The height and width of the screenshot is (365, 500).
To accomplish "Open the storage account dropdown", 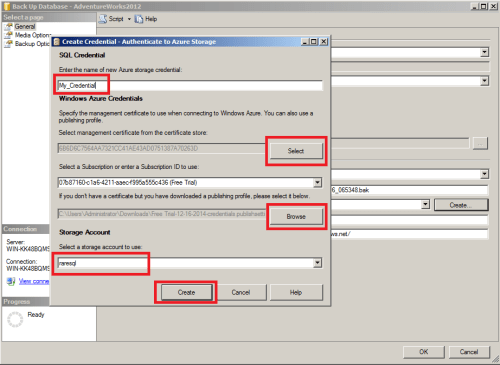I will tap(317, 263).
